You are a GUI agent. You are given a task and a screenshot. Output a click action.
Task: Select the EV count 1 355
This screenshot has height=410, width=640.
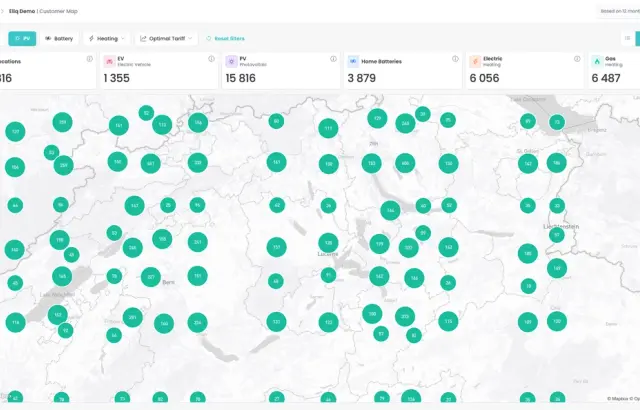[116, 78]
